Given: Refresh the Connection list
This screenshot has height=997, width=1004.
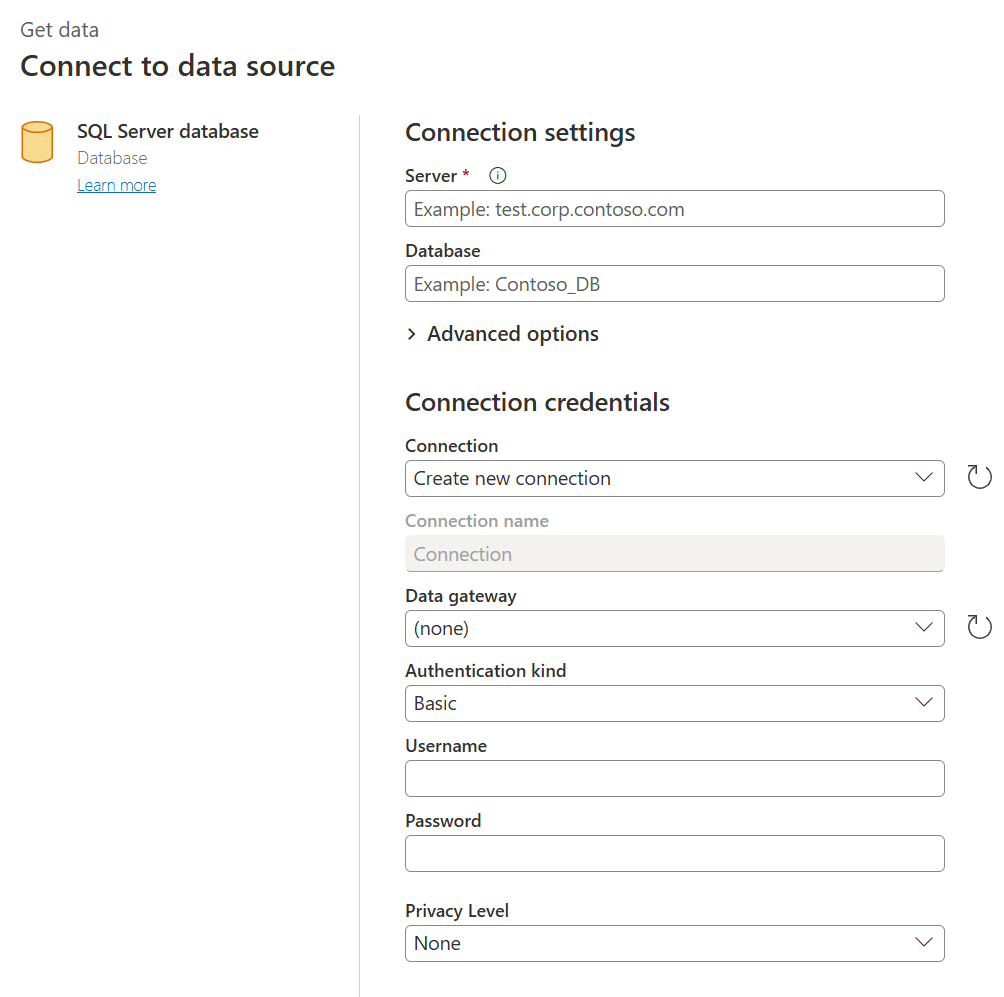Looking at the screenshot, I should 979,477.
